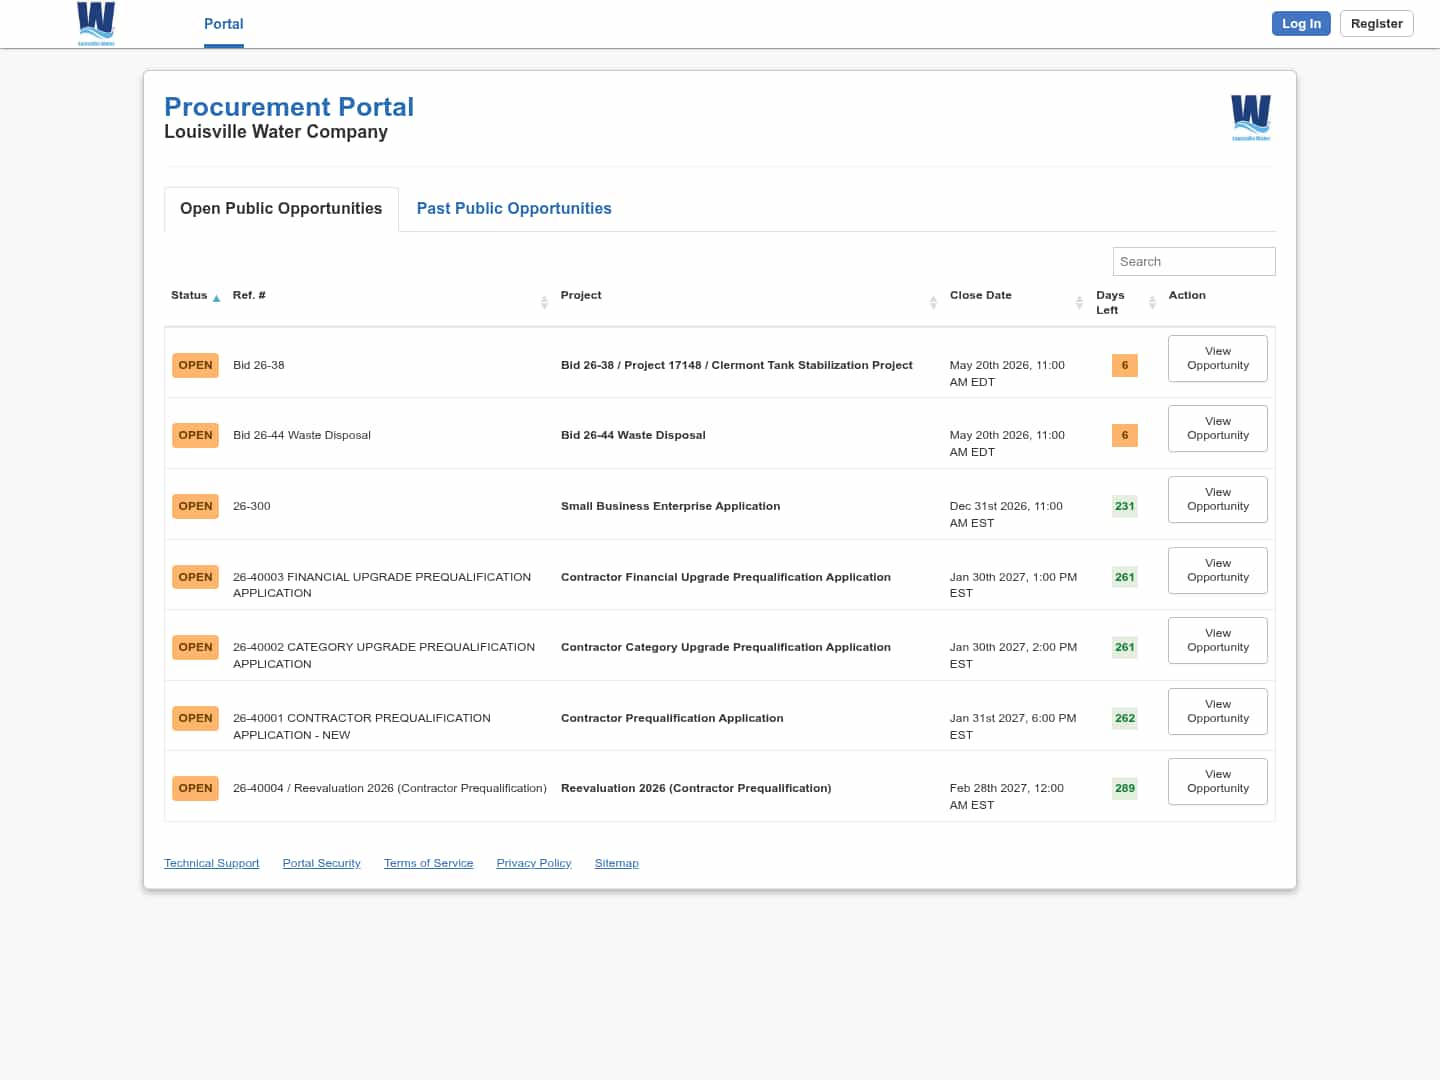Open the Sitemap link
Viewport: 1440px width, 1080px height.
(x=616, y=863)
